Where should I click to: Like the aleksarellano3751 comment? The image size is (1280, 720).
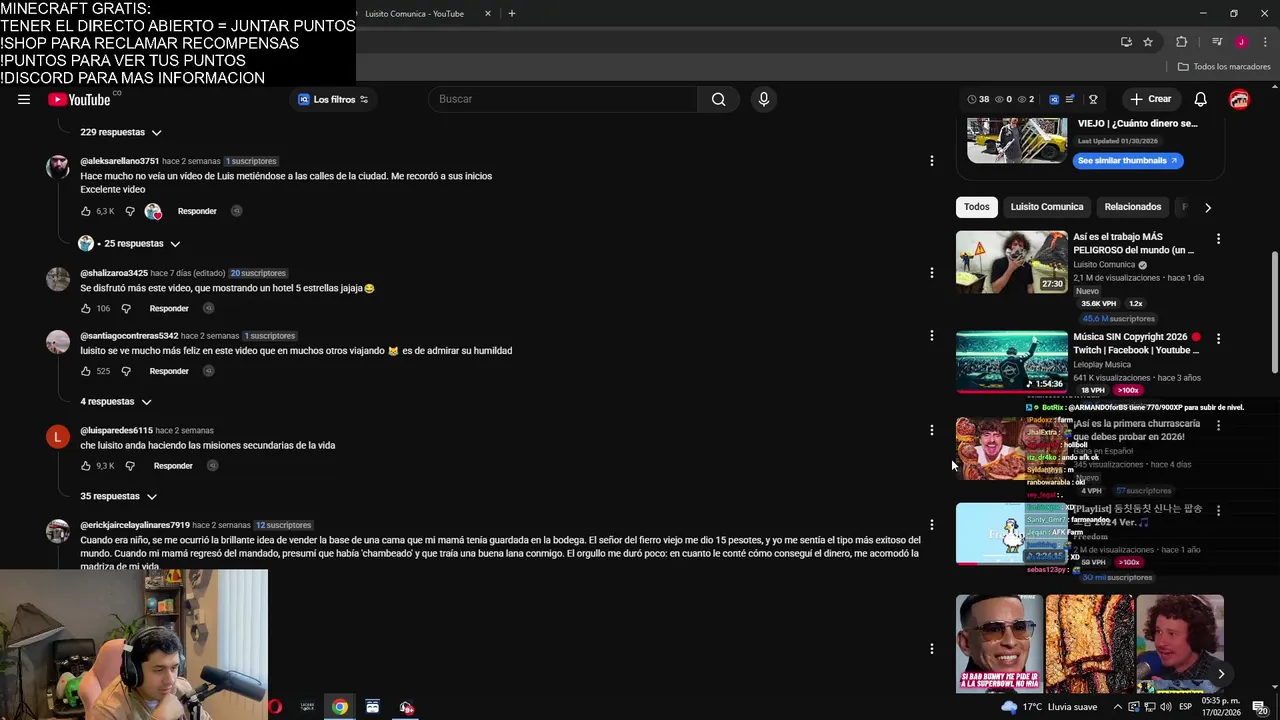(86, 211)
